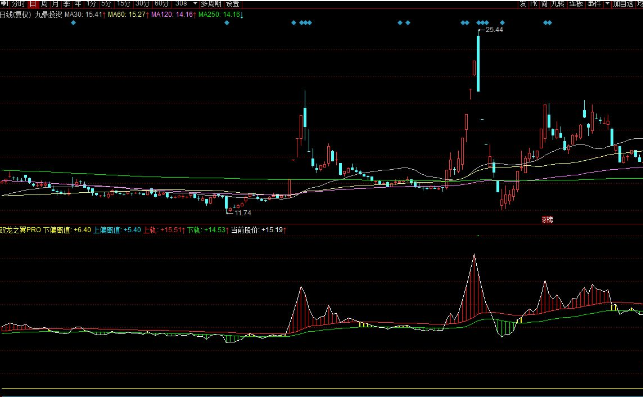Viewport: 643px width, 397px height.
Task: Open the 多周期 multi-period view
Action: [211, 4]
